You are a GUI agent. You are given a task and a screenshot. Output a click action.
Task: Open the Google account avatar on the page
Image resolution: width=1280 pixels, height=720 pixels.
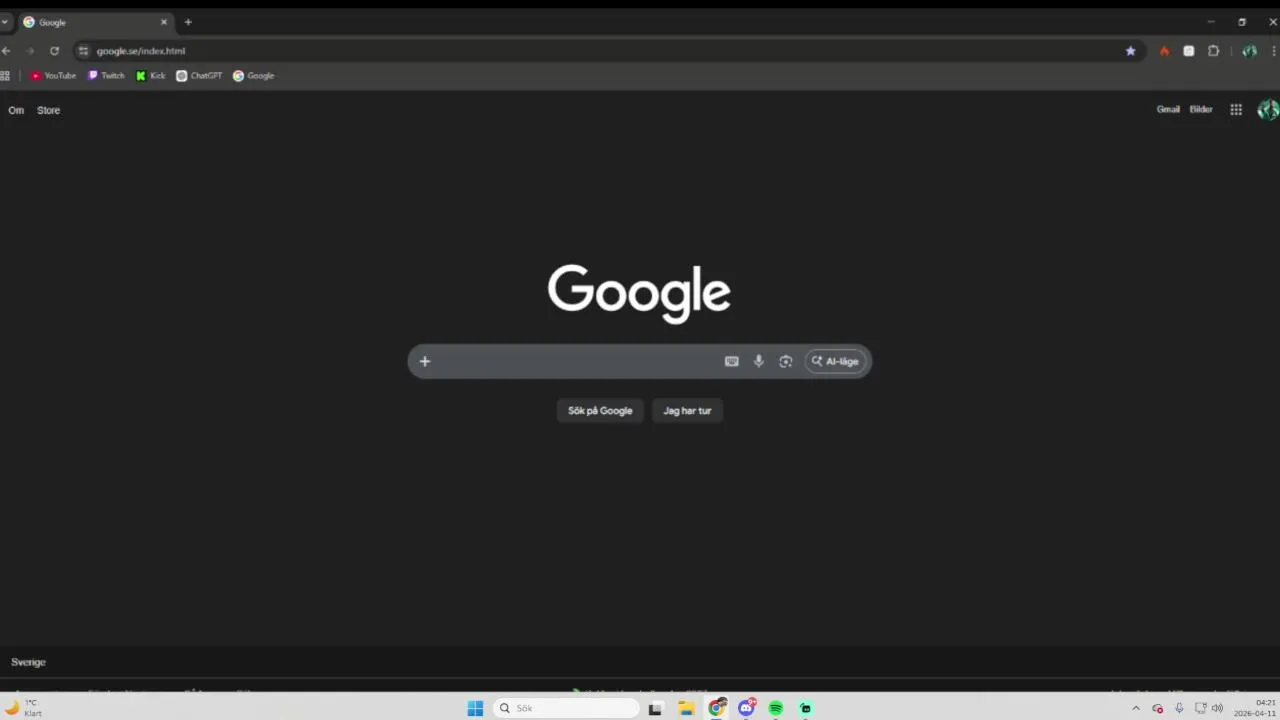coord(1268,110)
